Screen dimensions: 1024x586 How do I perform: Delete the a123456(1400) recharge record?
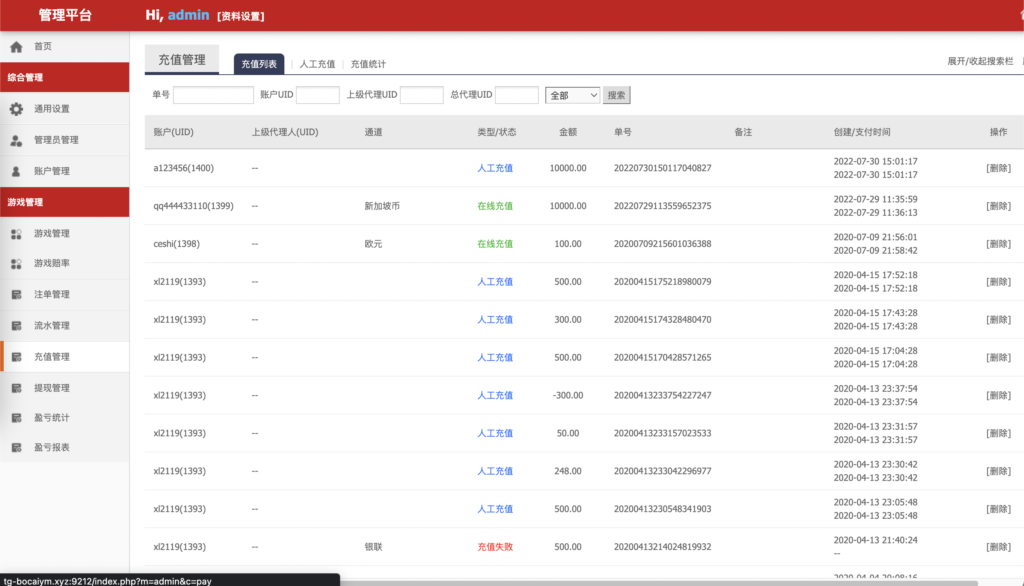point(997,168)
